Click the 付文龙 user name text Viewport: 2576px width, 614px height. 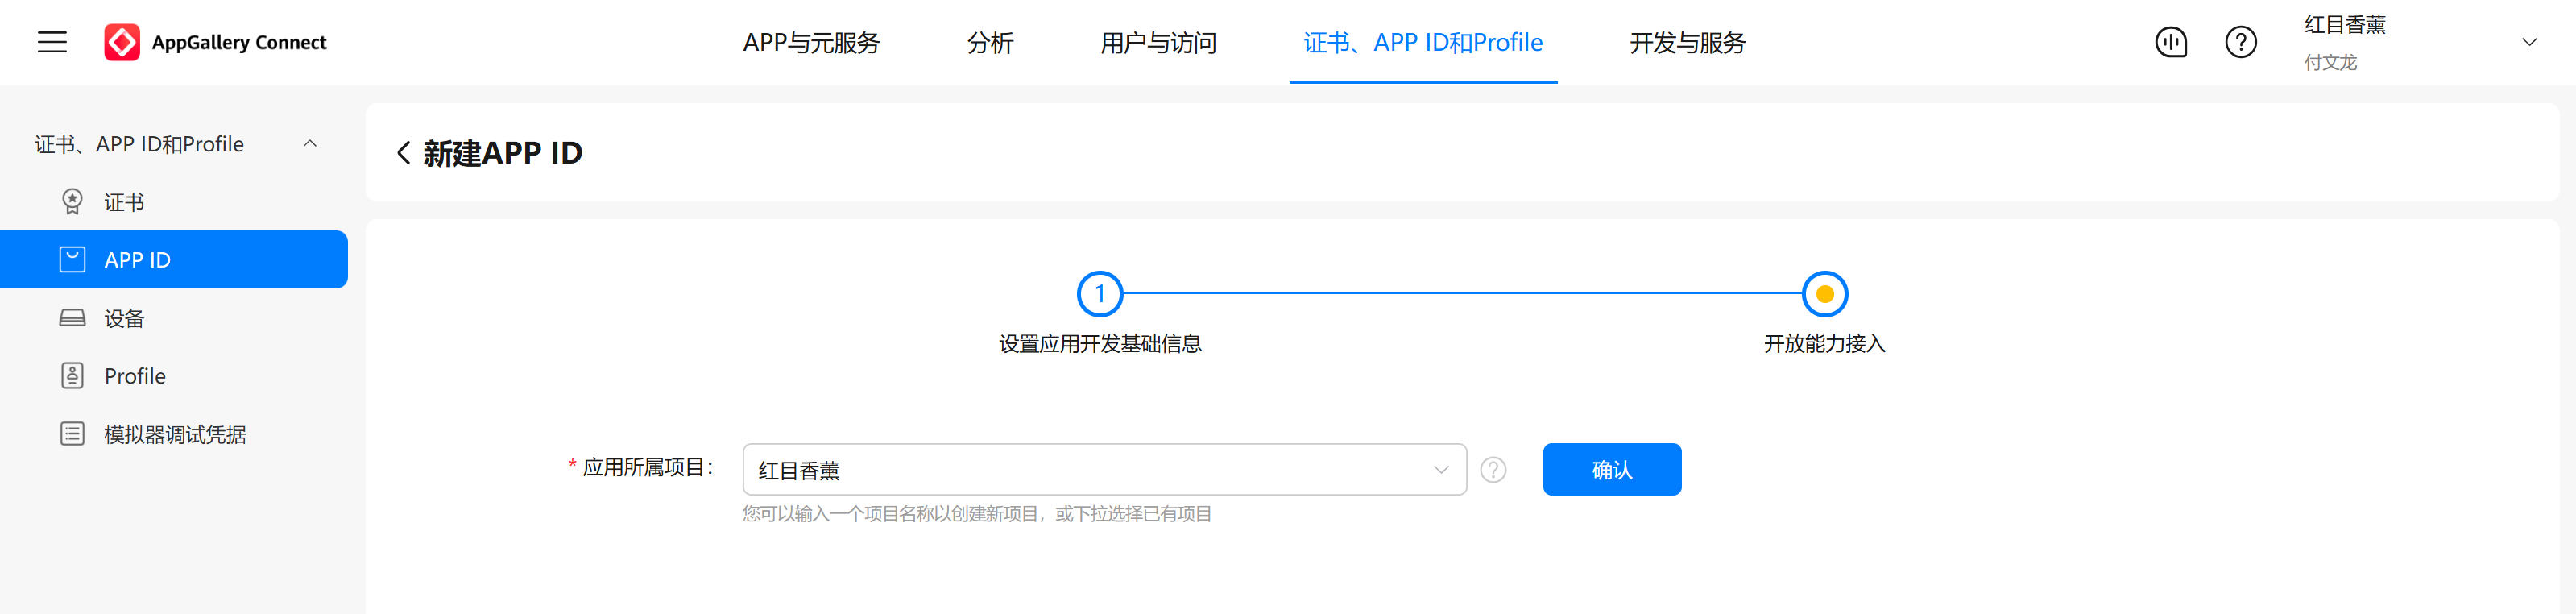coord(2331,62)
